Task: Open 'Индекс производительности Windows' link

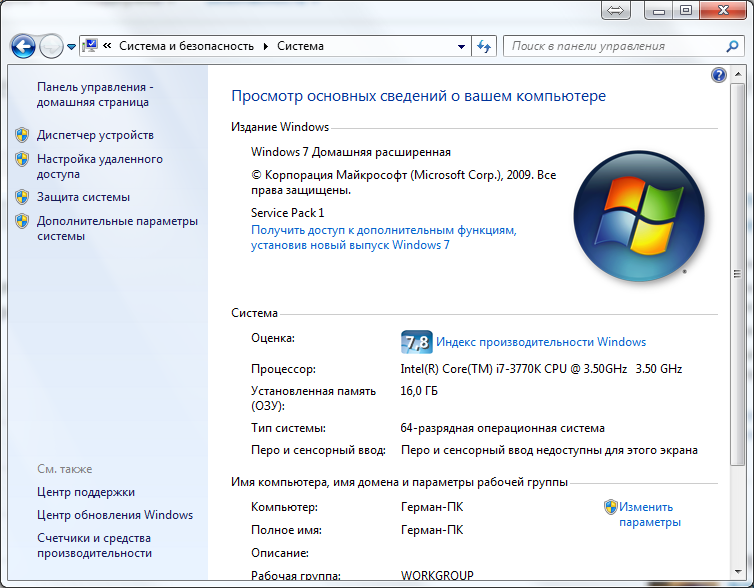Action: point(541,342)
